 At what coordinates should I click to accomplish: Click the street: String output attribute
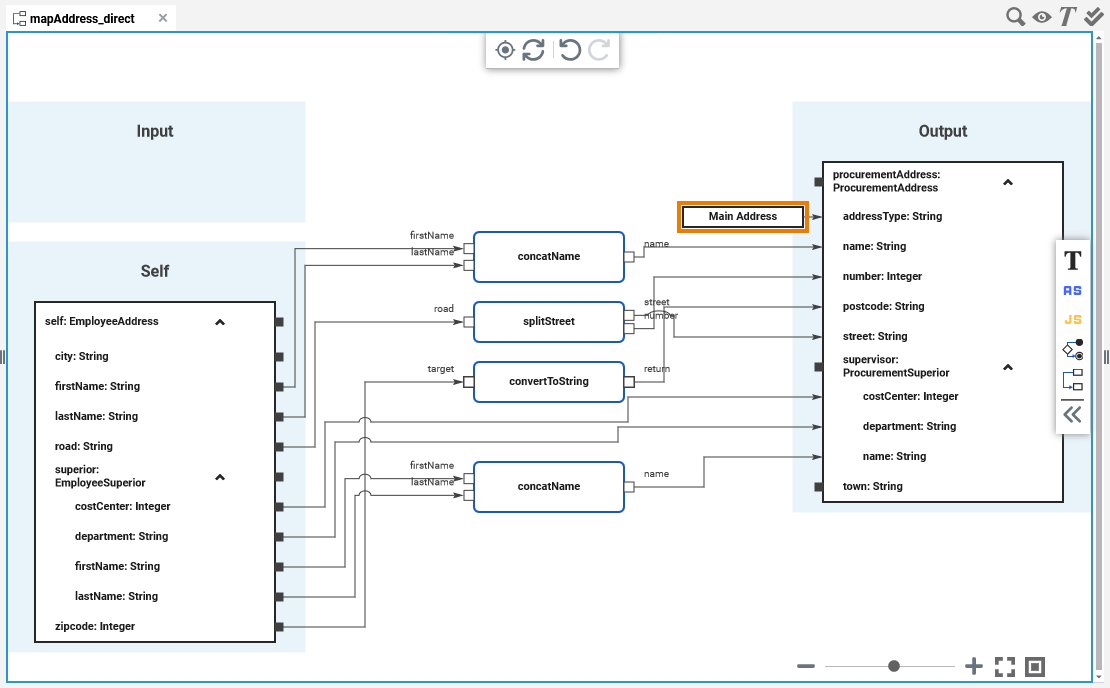[x=875, y=336]
